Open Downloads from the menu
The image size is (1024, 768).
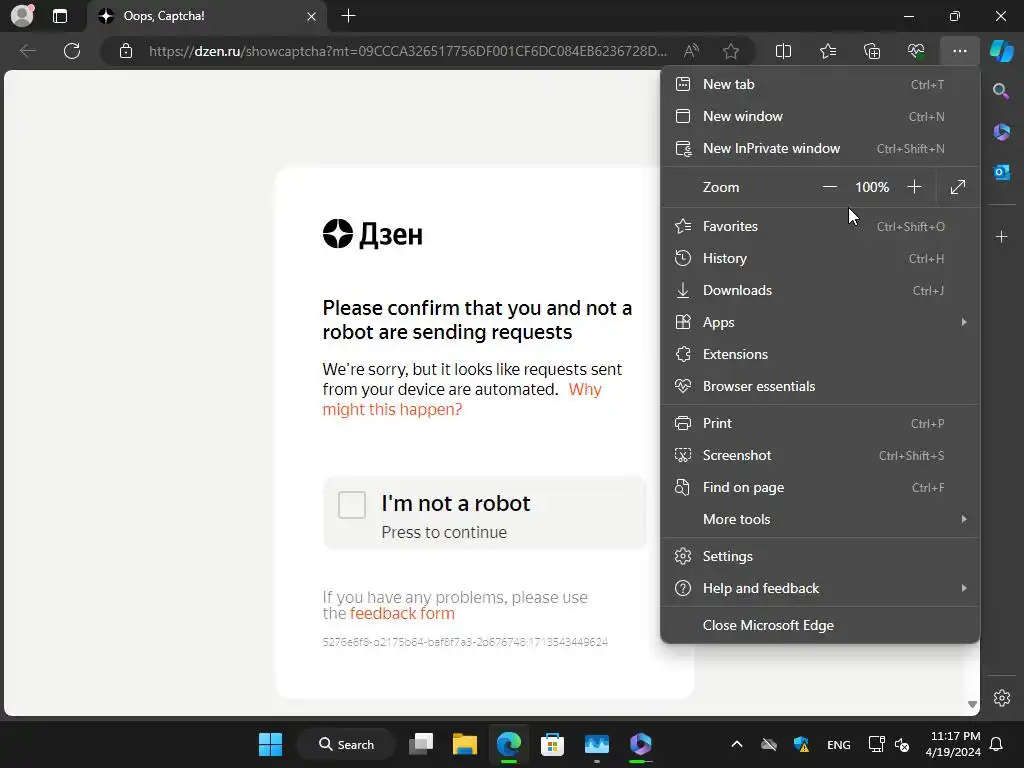(820, 290)
